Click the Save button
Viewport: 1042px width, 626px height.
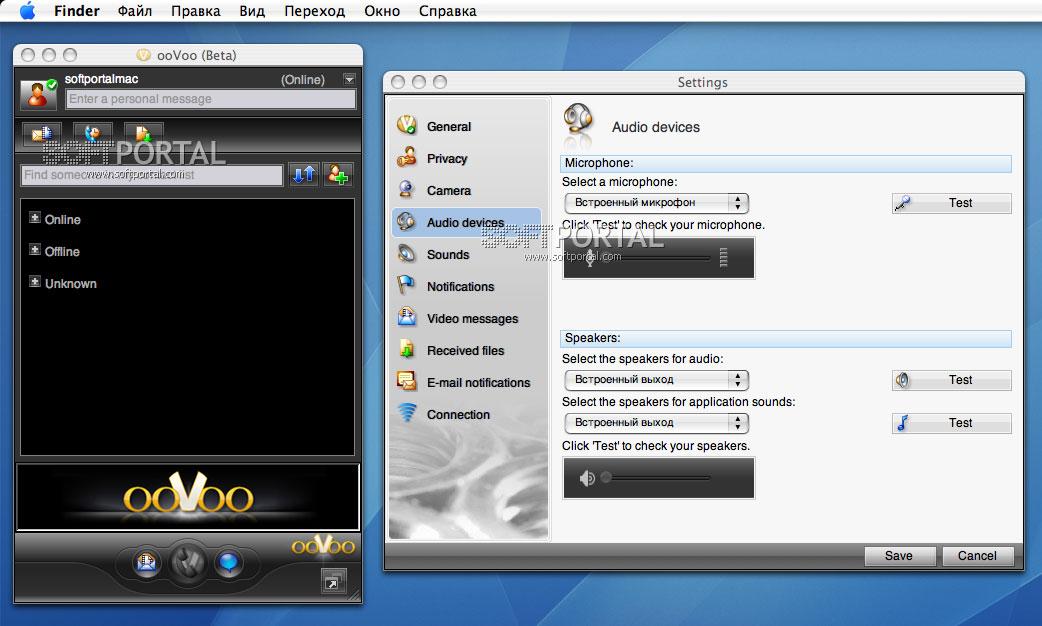pos(900,556)
